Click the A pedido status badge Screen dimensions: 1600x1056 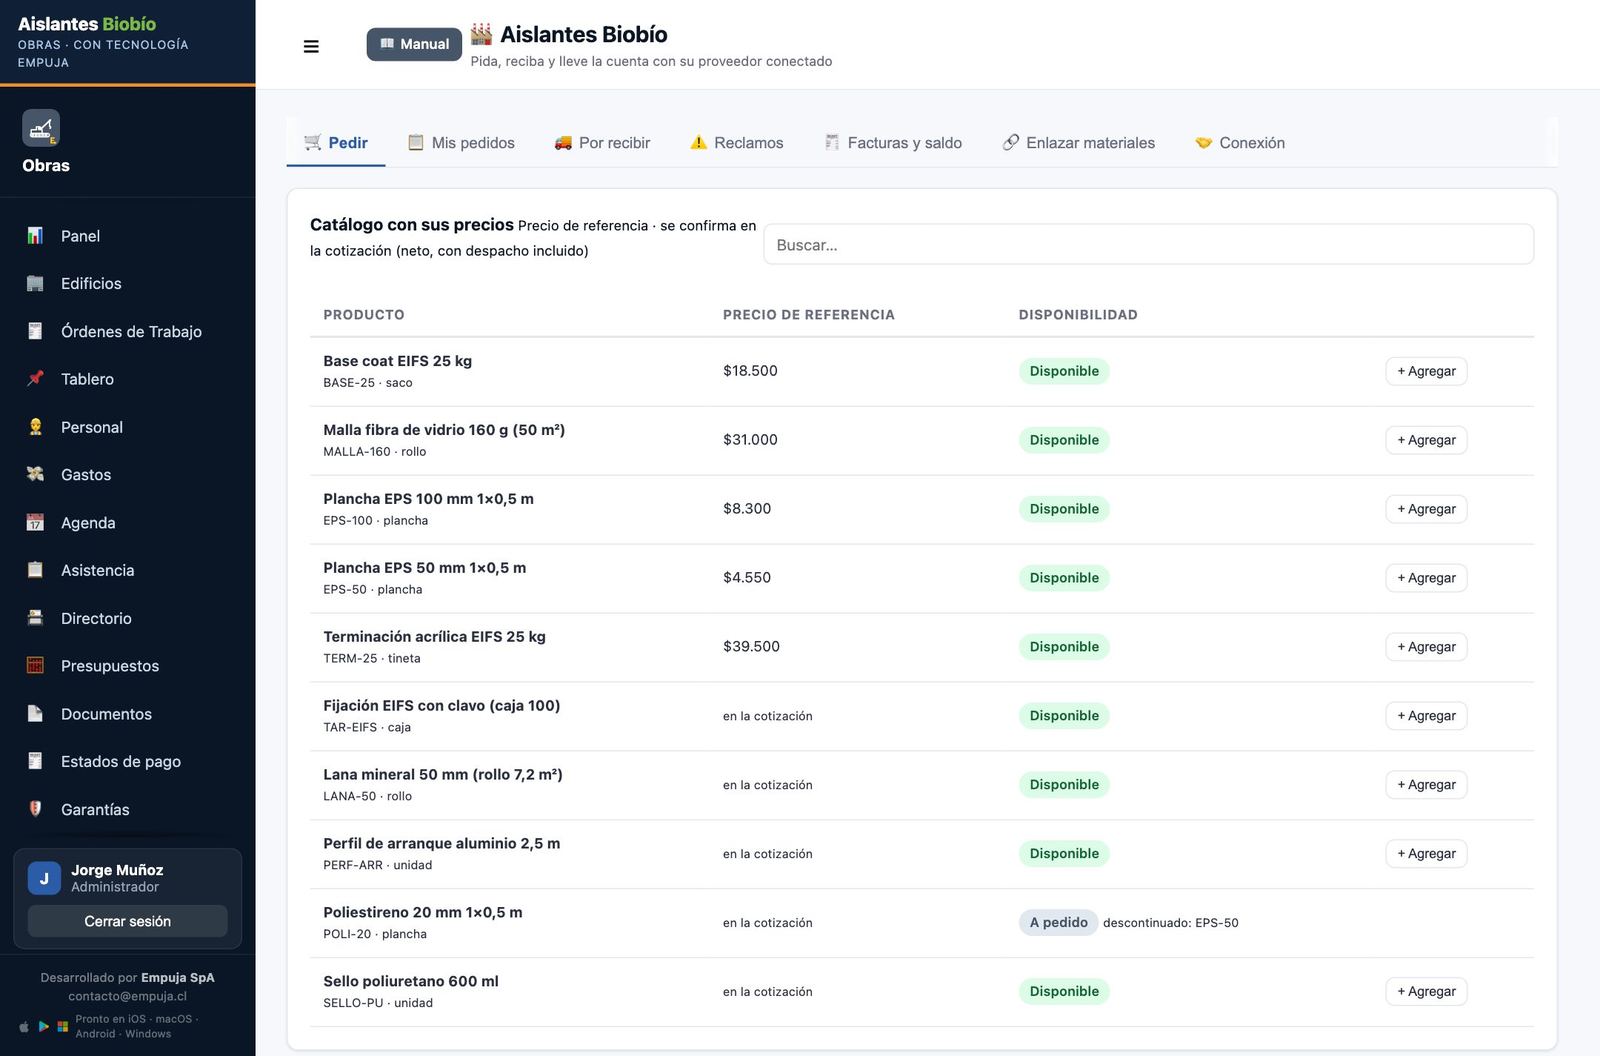[x=1058, y=923]
